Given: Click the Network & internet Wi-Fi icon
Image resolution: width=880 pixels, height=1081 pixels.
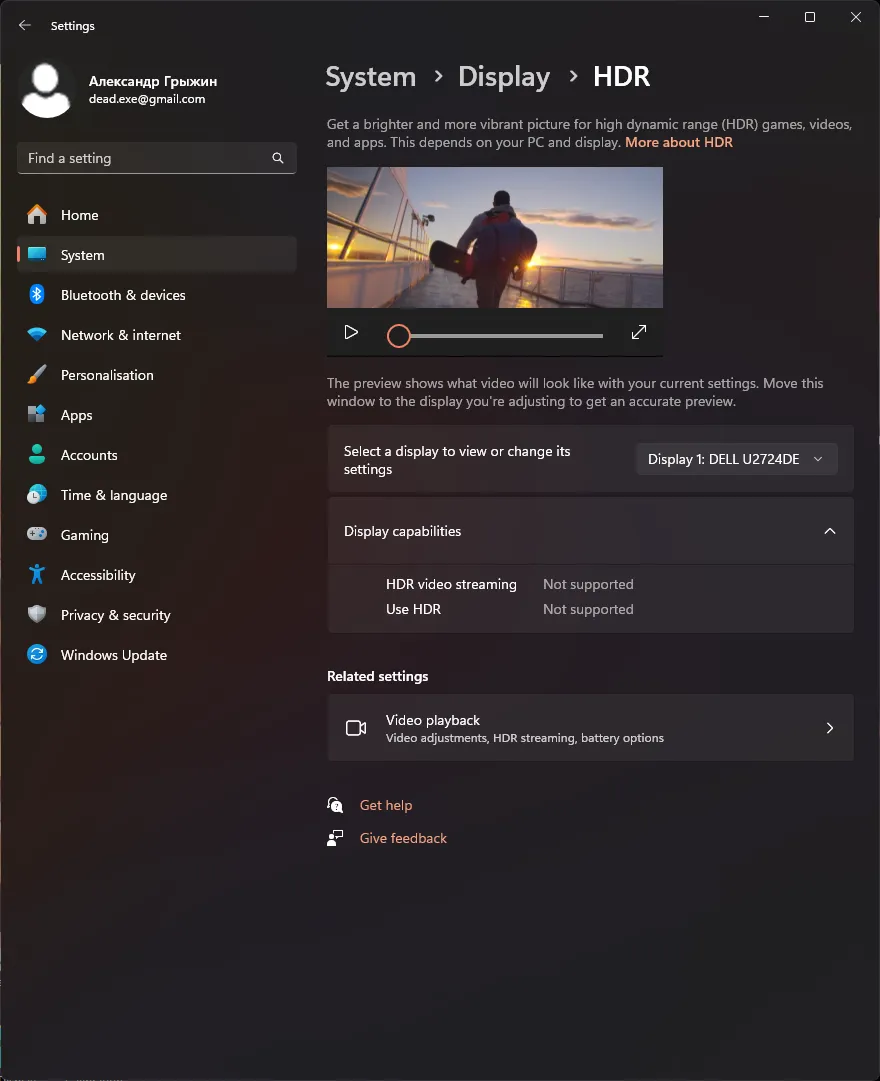Looking at the screenshot, I should pyautogui.click(x=37, y=335).
